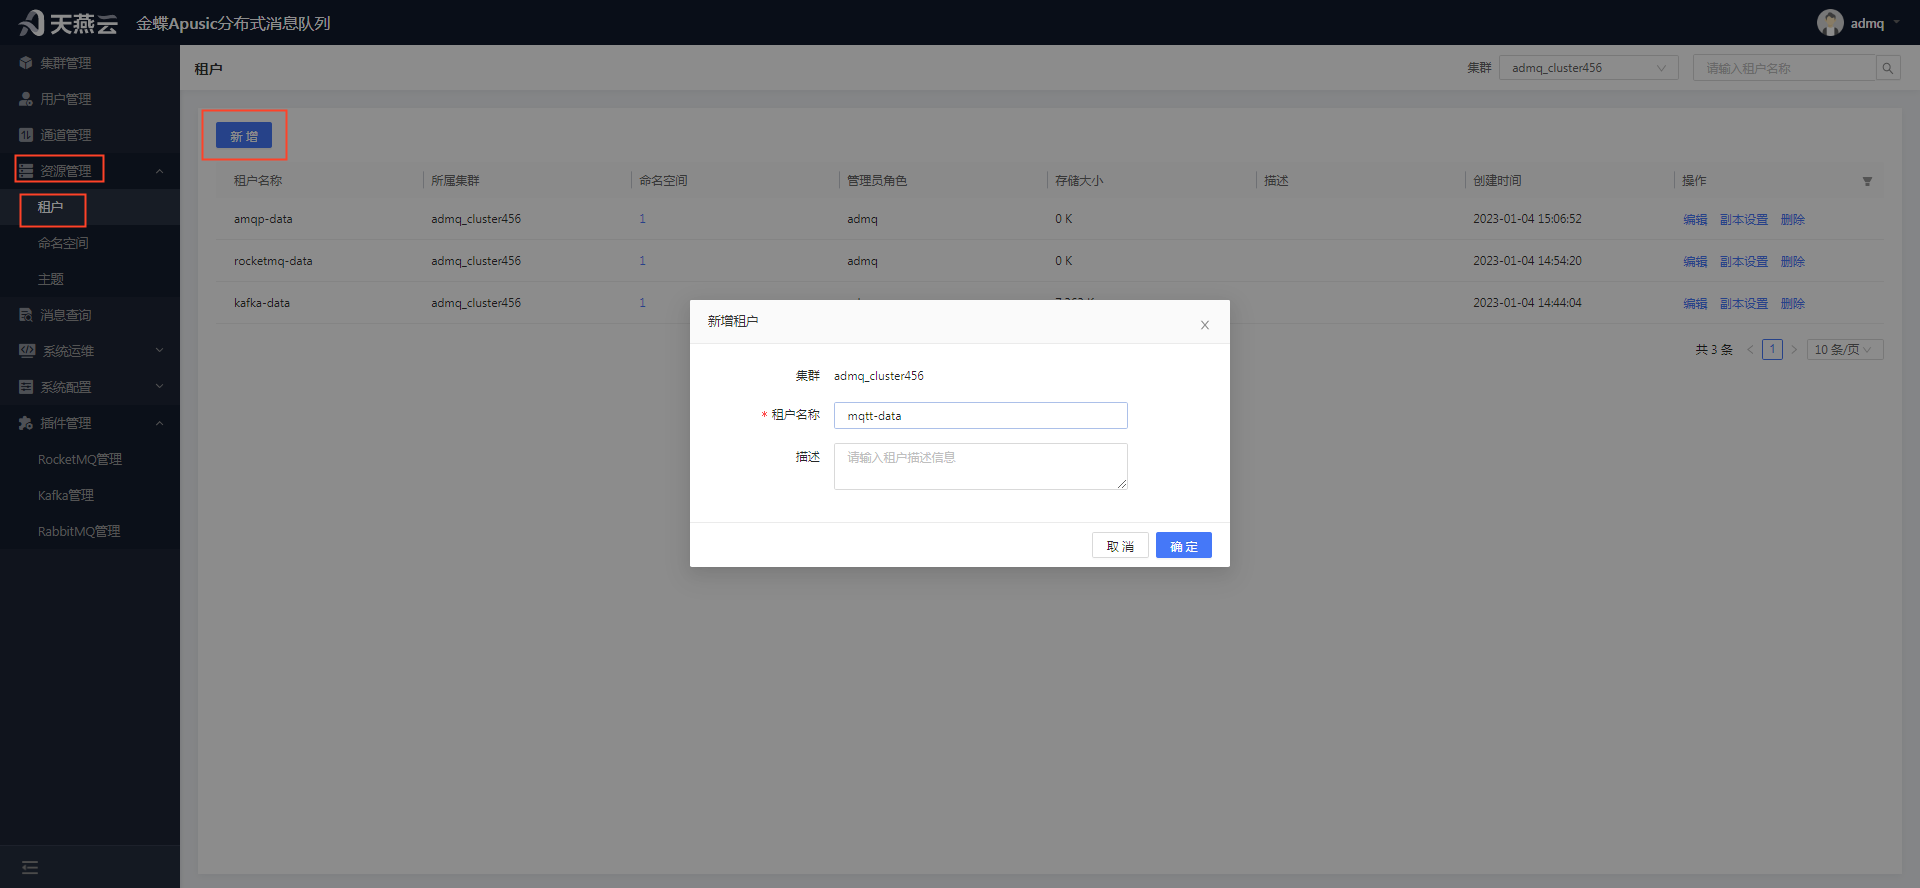Open the 10 条/页 page size dropdown
This screenshot has width=1920, height=888.
tap(1845, 349)
